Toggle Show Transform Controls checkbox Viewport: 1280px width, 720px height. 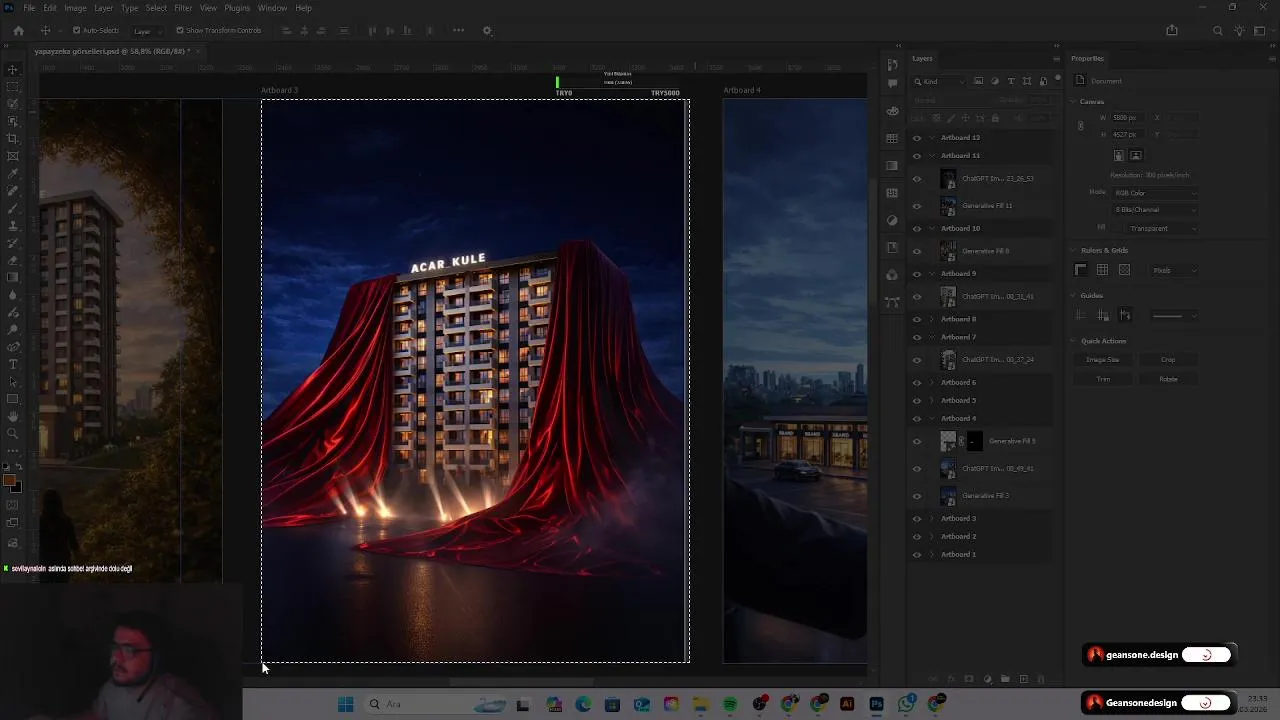coord(180,30)
